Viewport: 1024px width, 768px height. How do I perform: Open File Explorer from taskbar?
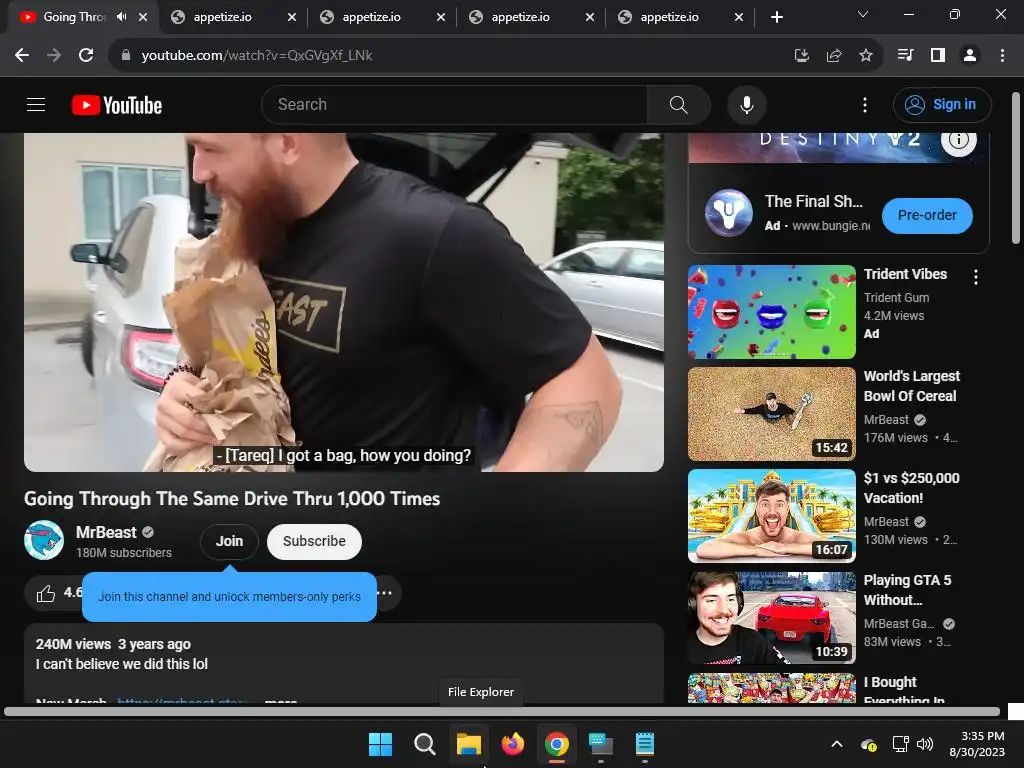(469, 744)
